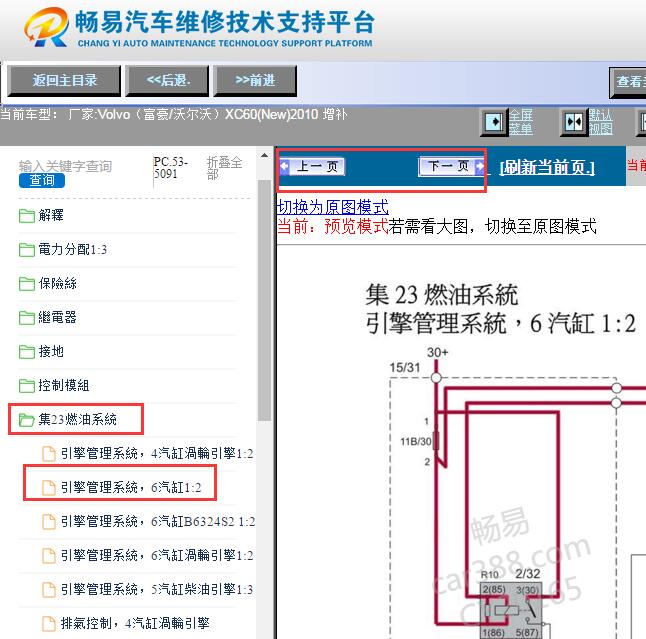Click document icon for 6汽缸1:2
Screen dimensions: 646x639
[x=49, y=488]
